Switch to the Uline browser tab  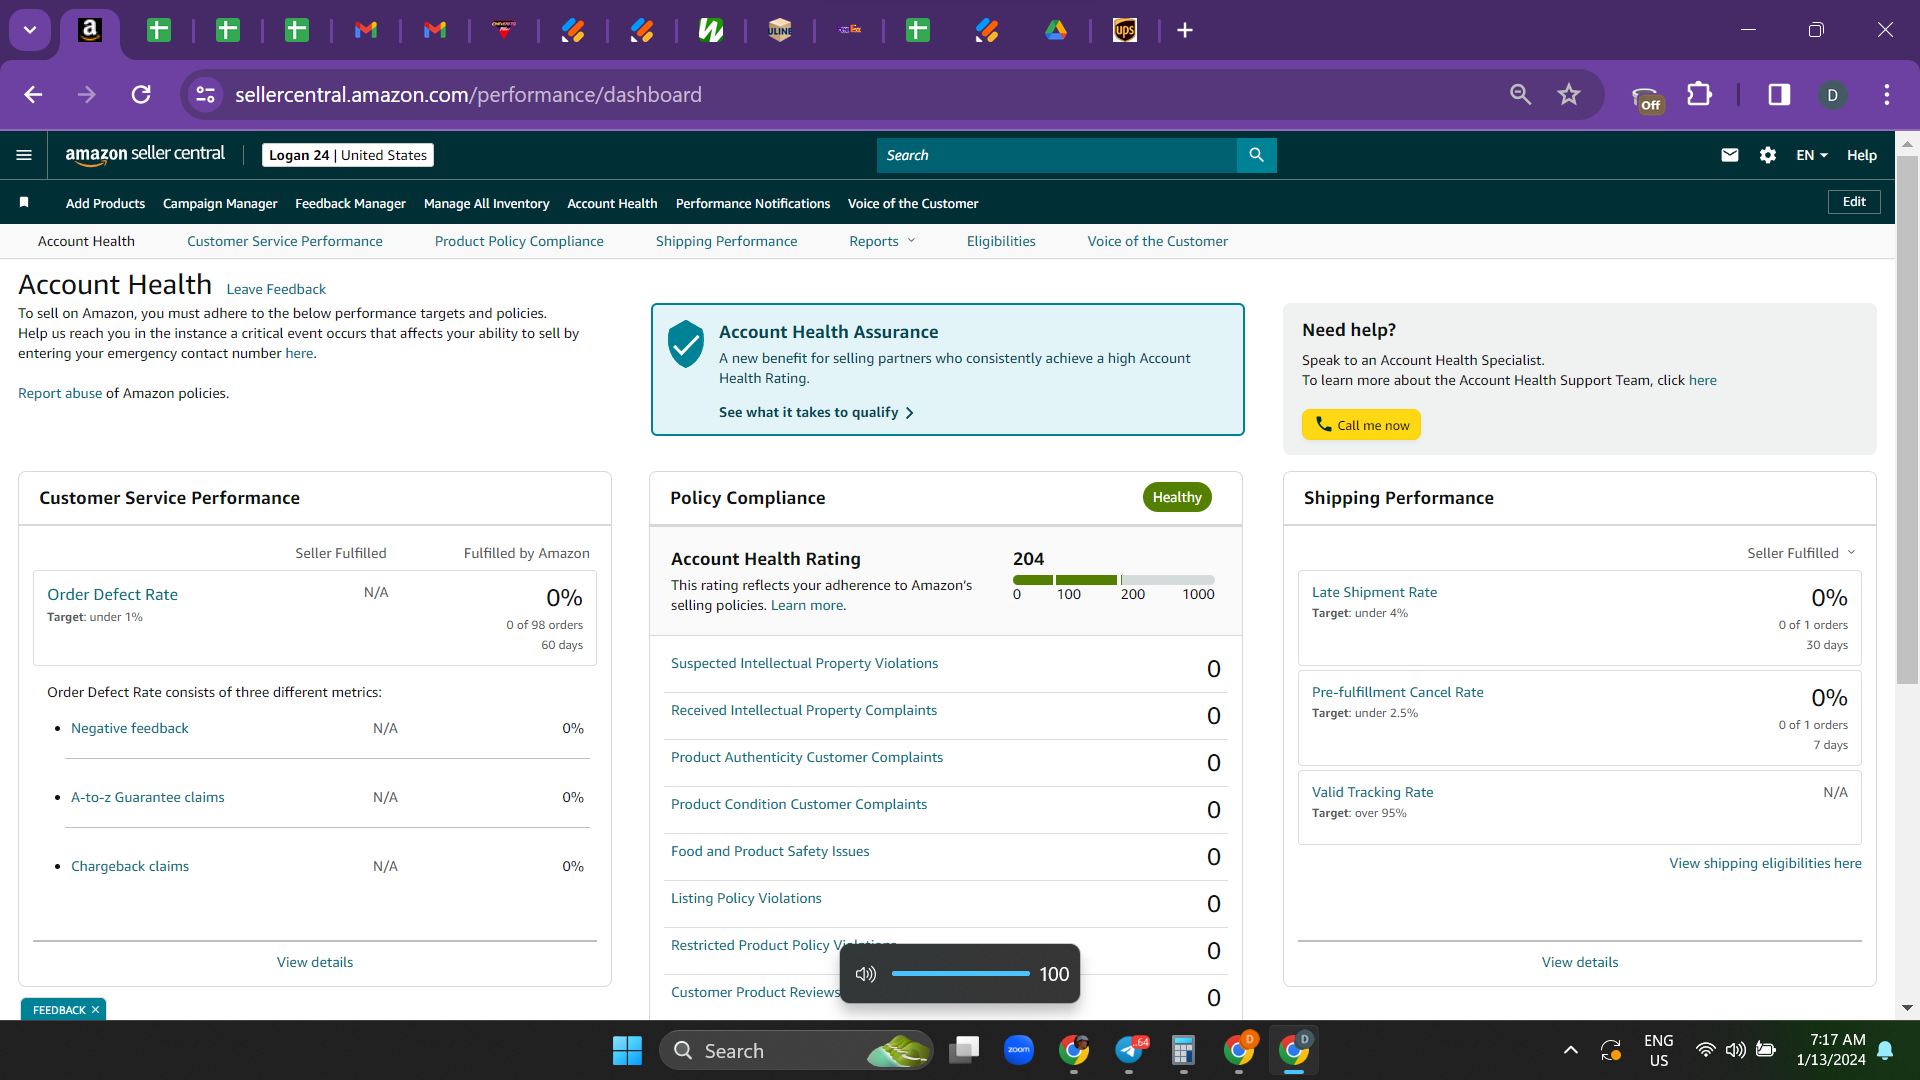[780, 30]
